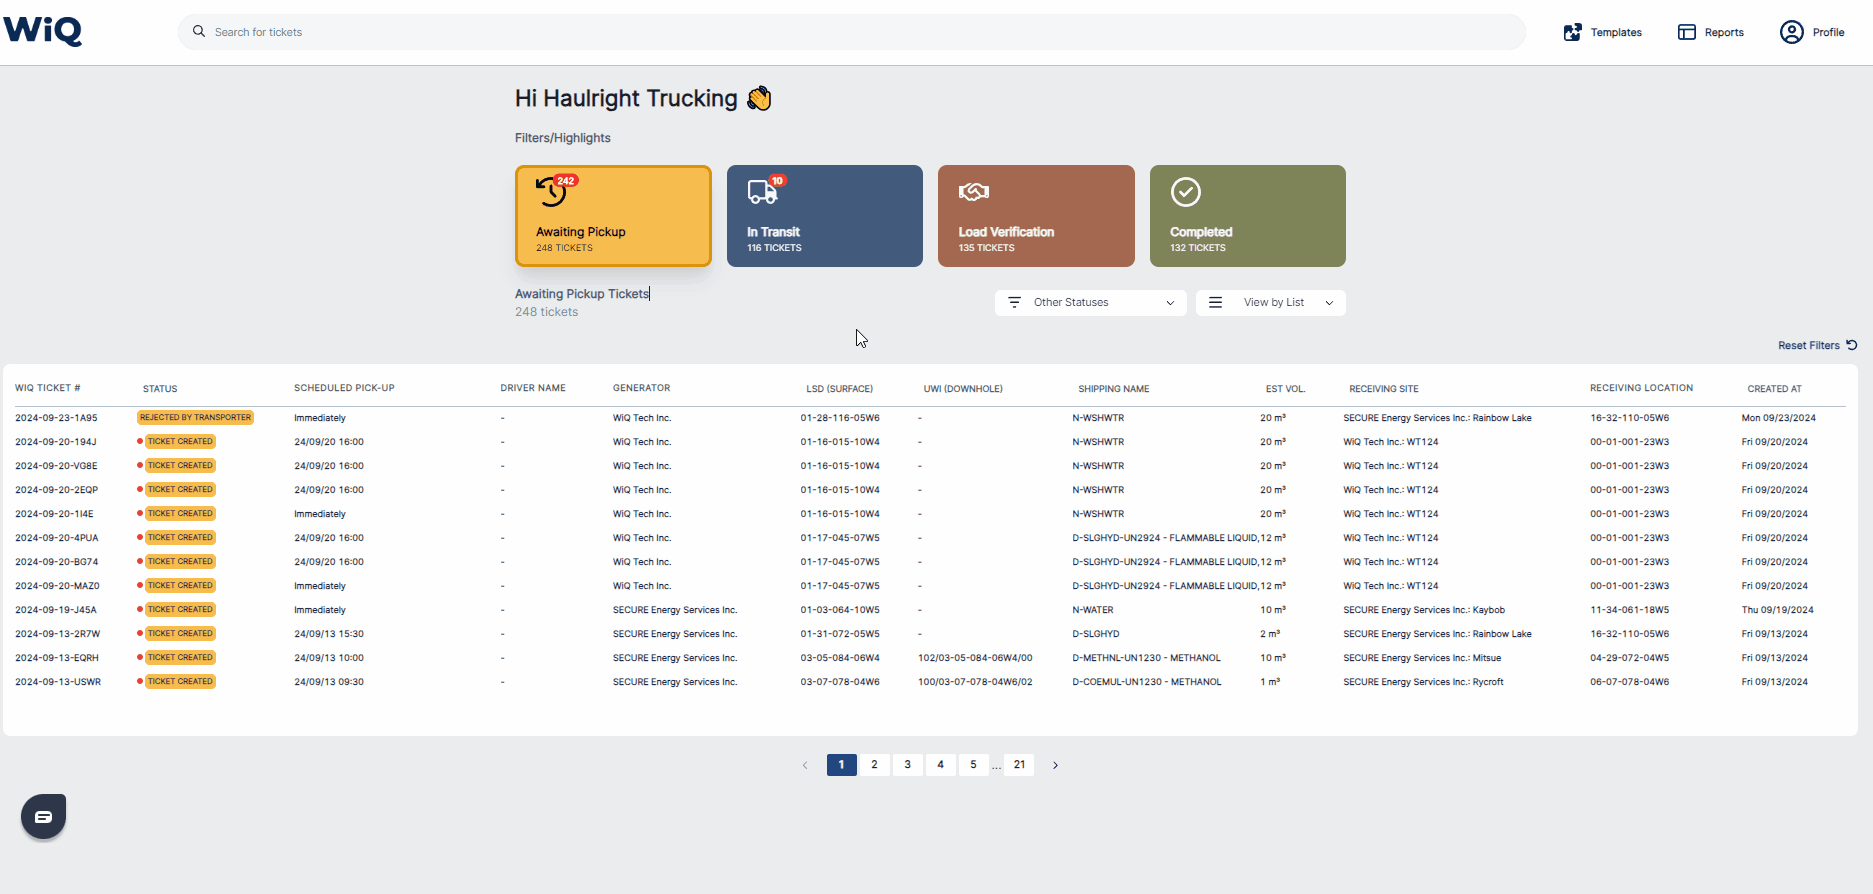The height and width of the screenshot is (894, 1873).
Task: Click receiving location 11-34-061-18W5
Action: point(1630,610)
